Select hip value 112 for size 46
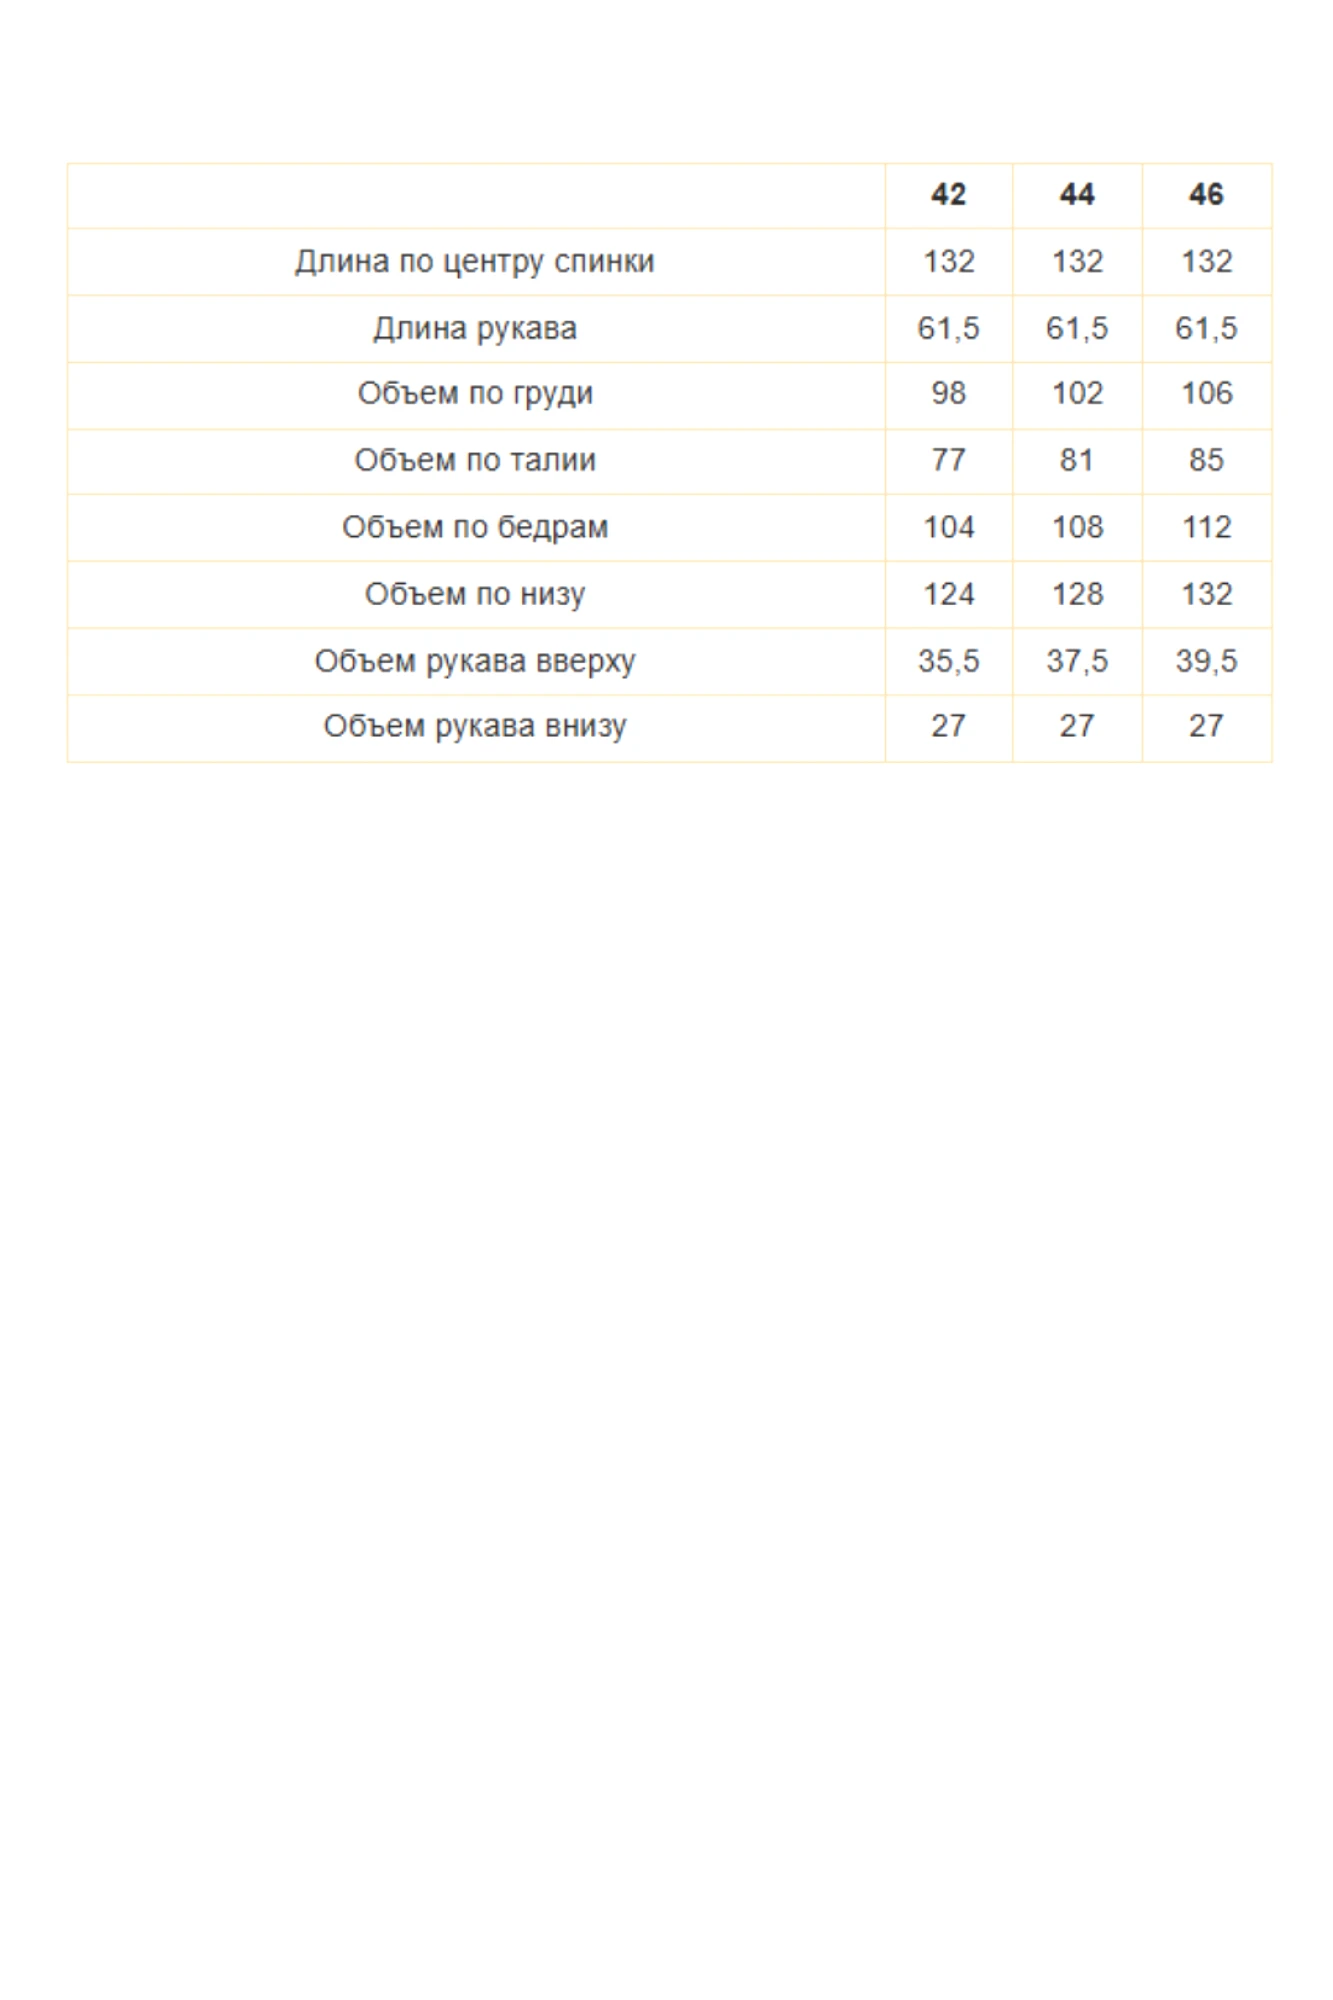This screenshot has height=2000, width=1333. pos(1206,527)
